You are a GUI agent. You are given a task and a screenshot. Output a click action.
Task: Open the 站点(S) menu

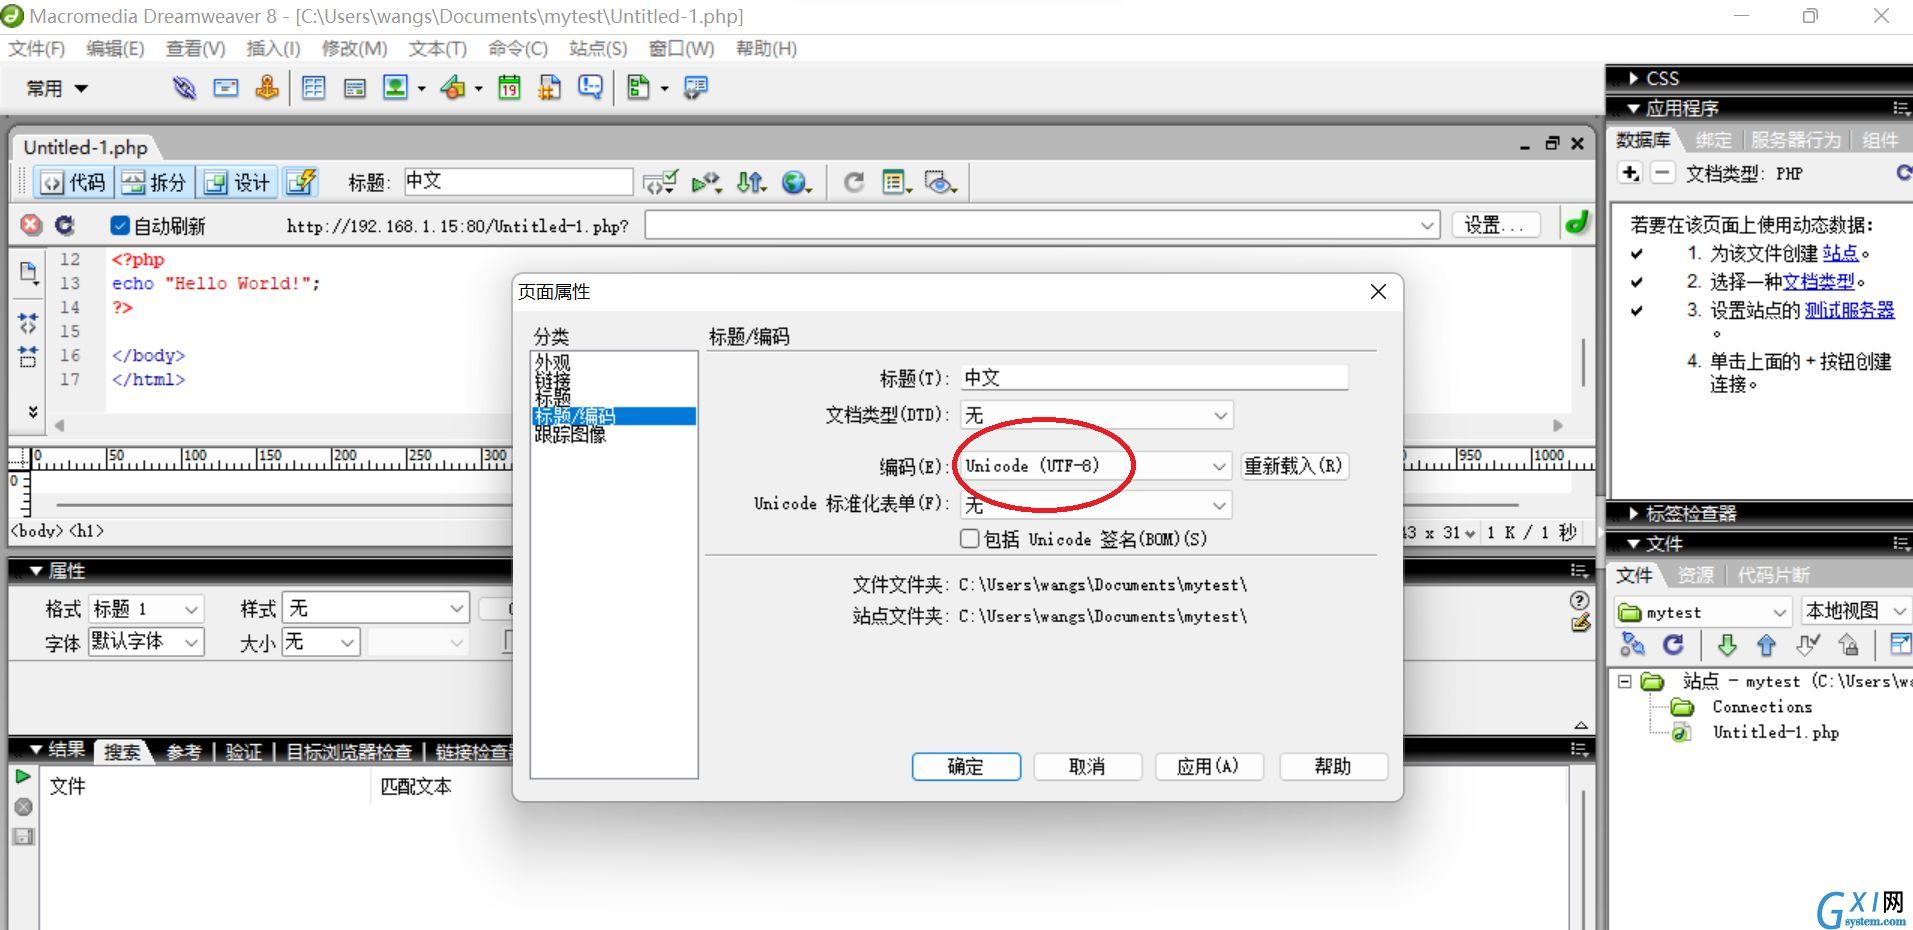click(x=598, y=48)
